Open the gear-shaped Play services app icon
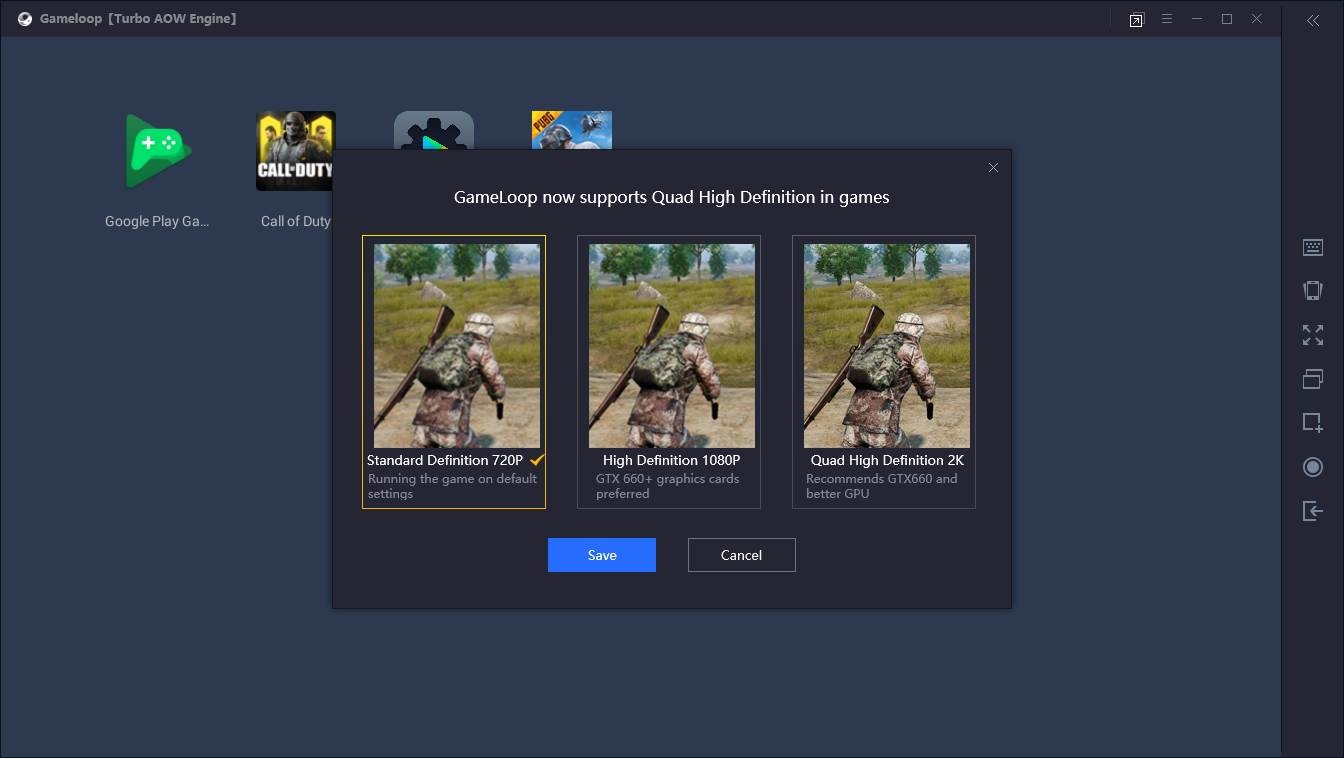The width and height of the screenshot is (1344, 758). pyautogui.click(x=434, y=130)
